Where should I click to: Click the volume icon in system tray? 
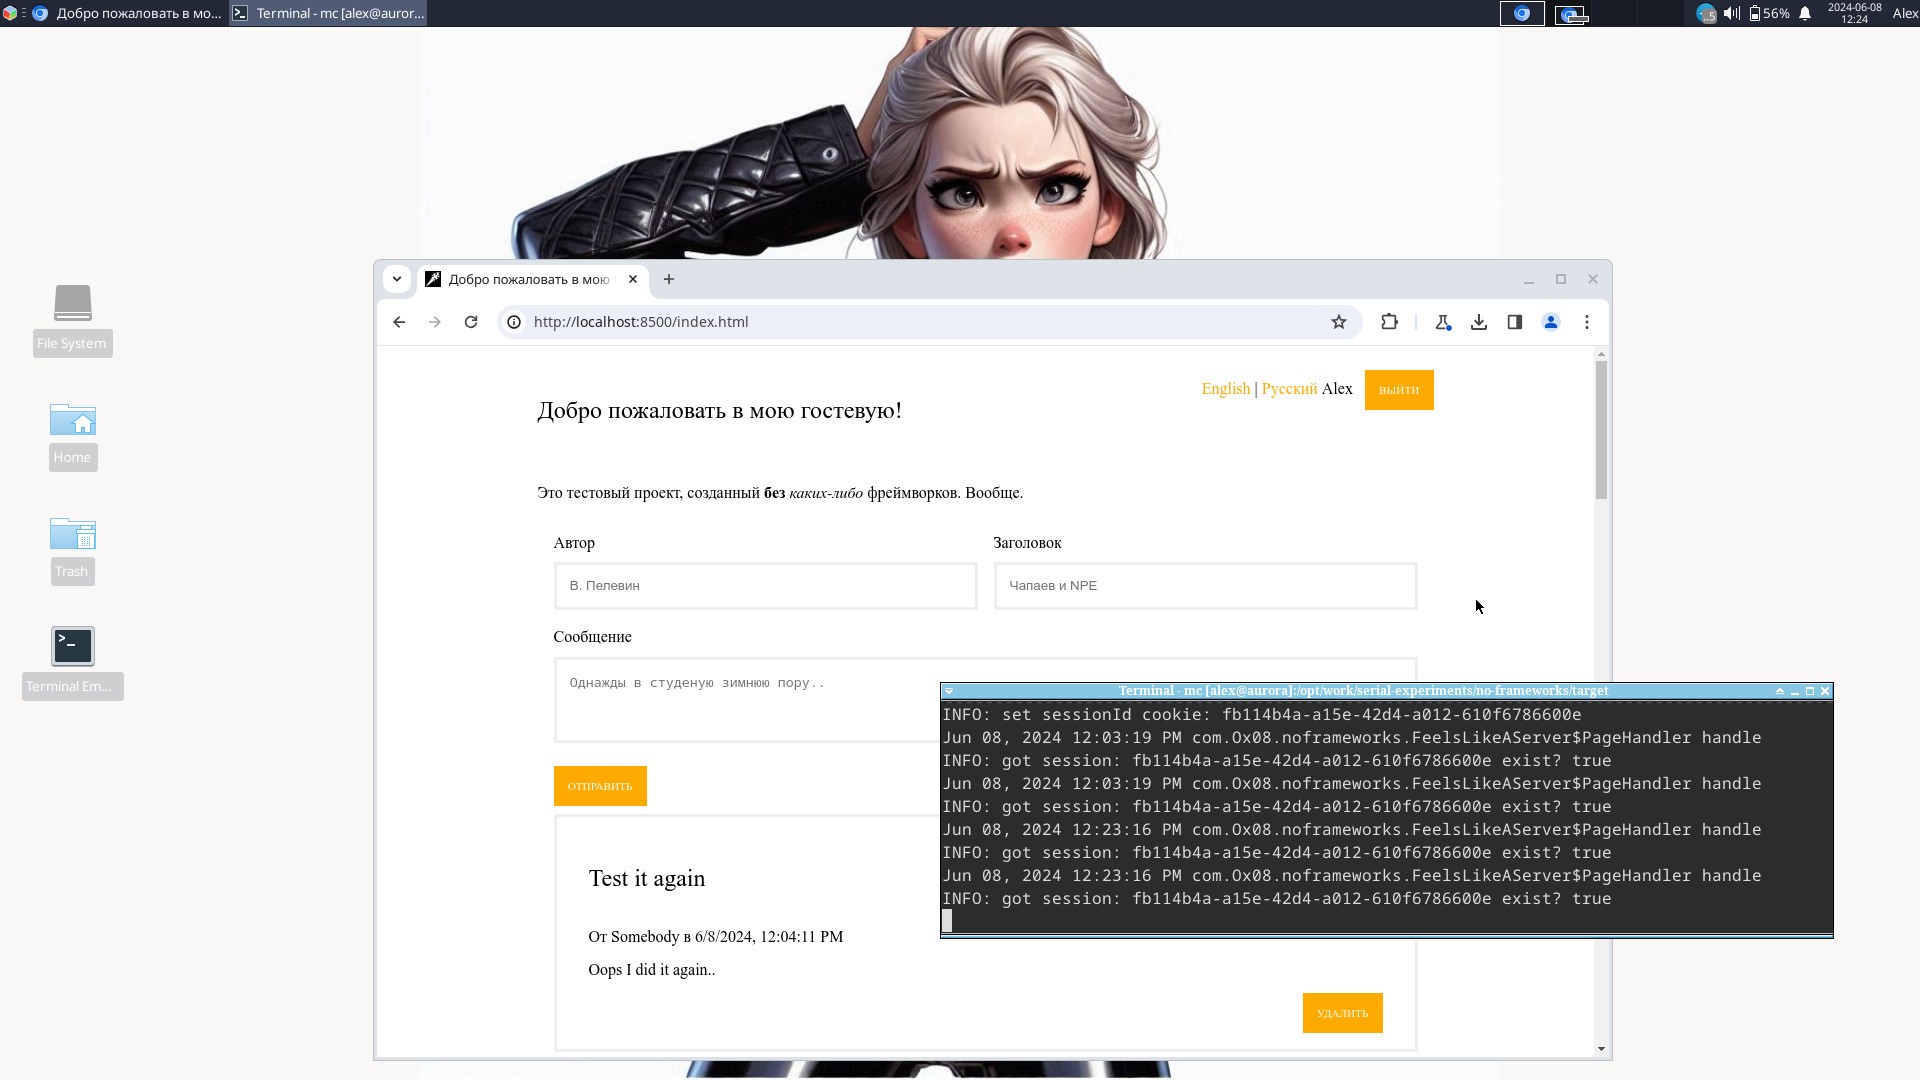[x=1732, y=13]
